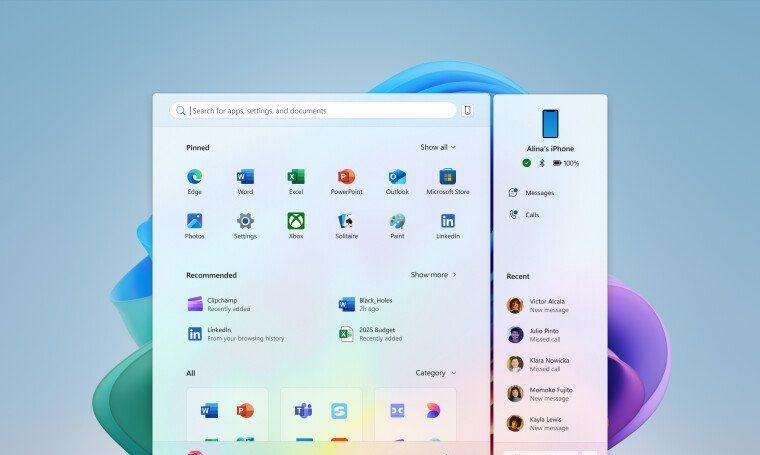760x455 pixels.
Task: Click the light-blue S app icon
Action: (339, 411)
